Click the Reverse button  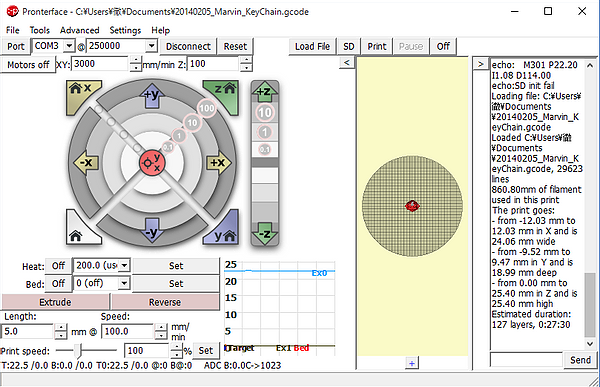[165, 302]
